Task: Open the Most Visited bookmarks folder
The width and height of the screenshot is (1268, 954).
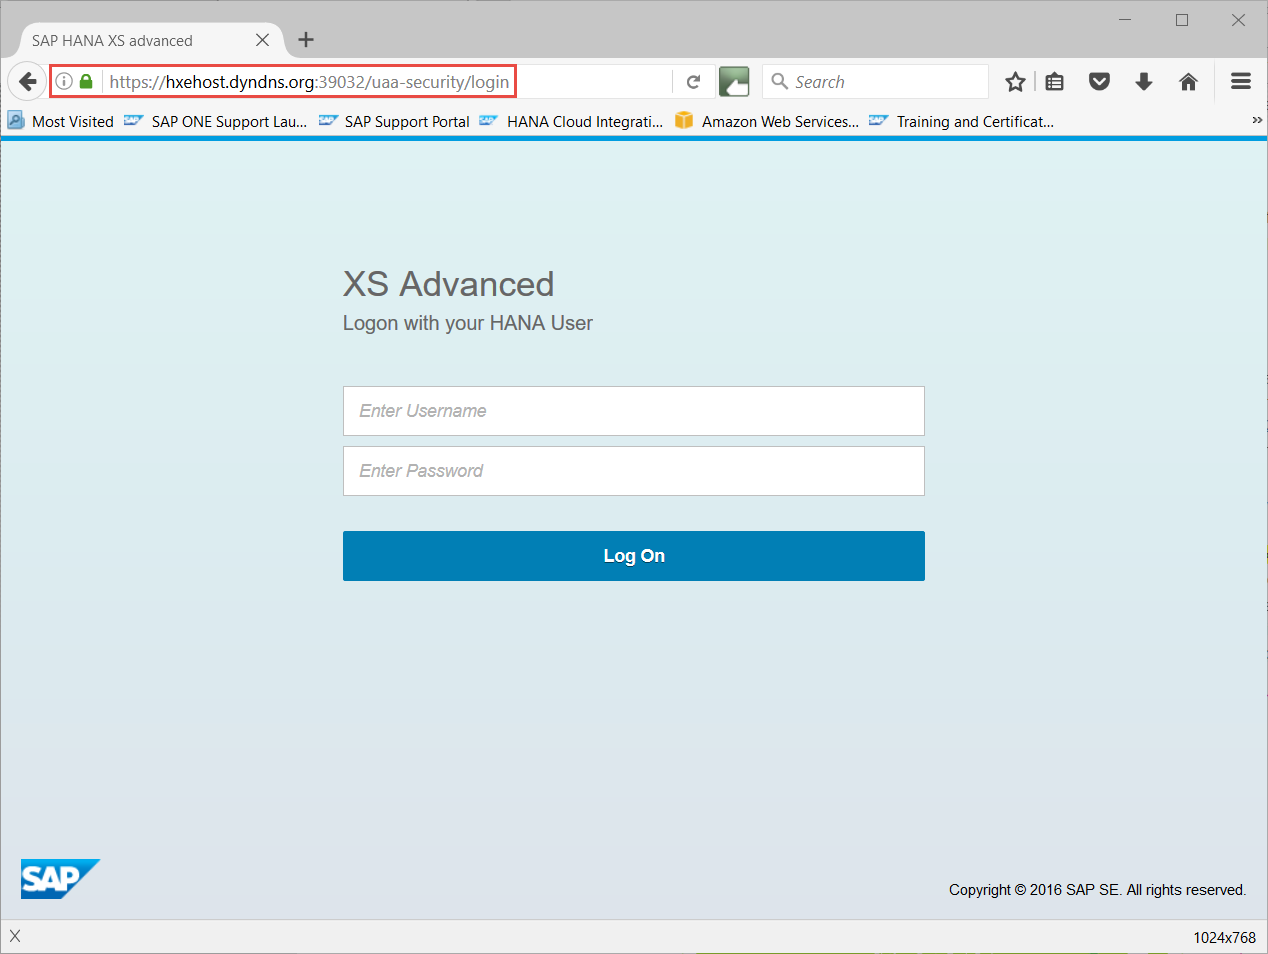Action: pyautogui.click(x=61, y=121)
